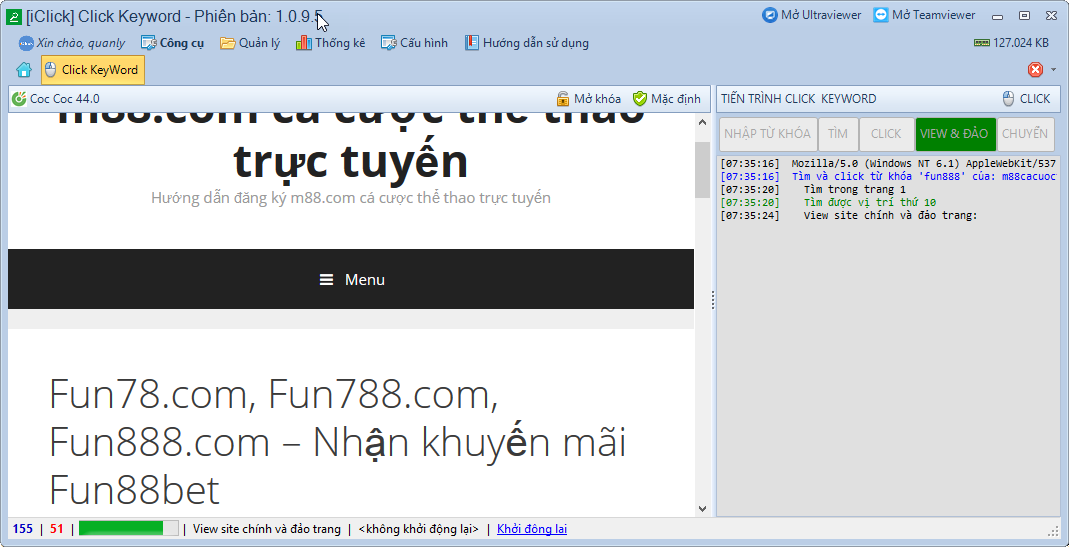This screenshot has width=1069, height=547.
Task: Minimize the iClick window
Action: coord(998,16)
